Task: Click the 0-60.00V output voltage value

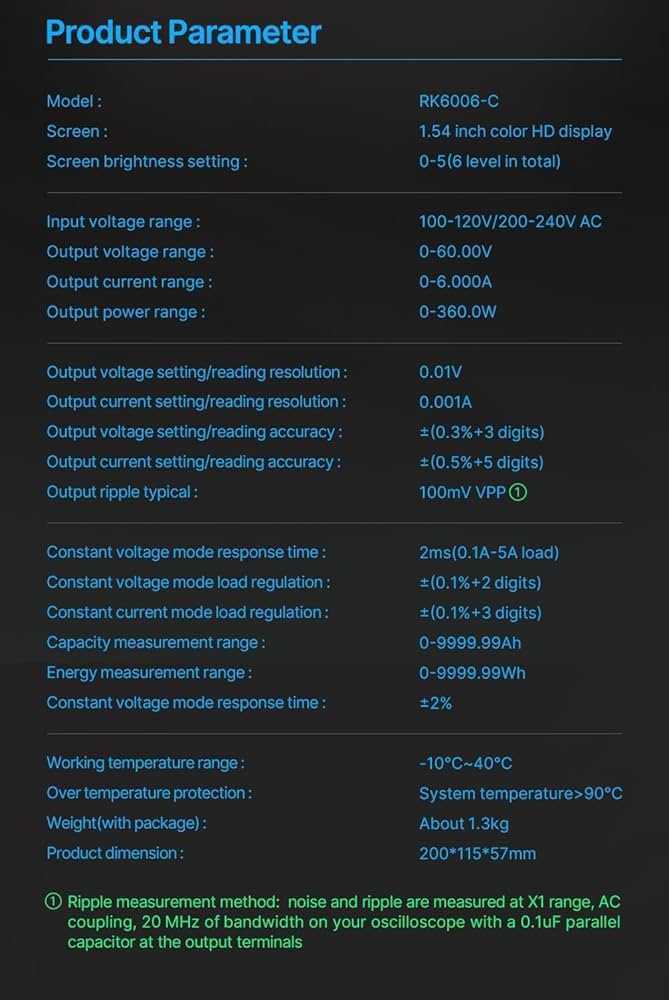Action: point(456,251)
